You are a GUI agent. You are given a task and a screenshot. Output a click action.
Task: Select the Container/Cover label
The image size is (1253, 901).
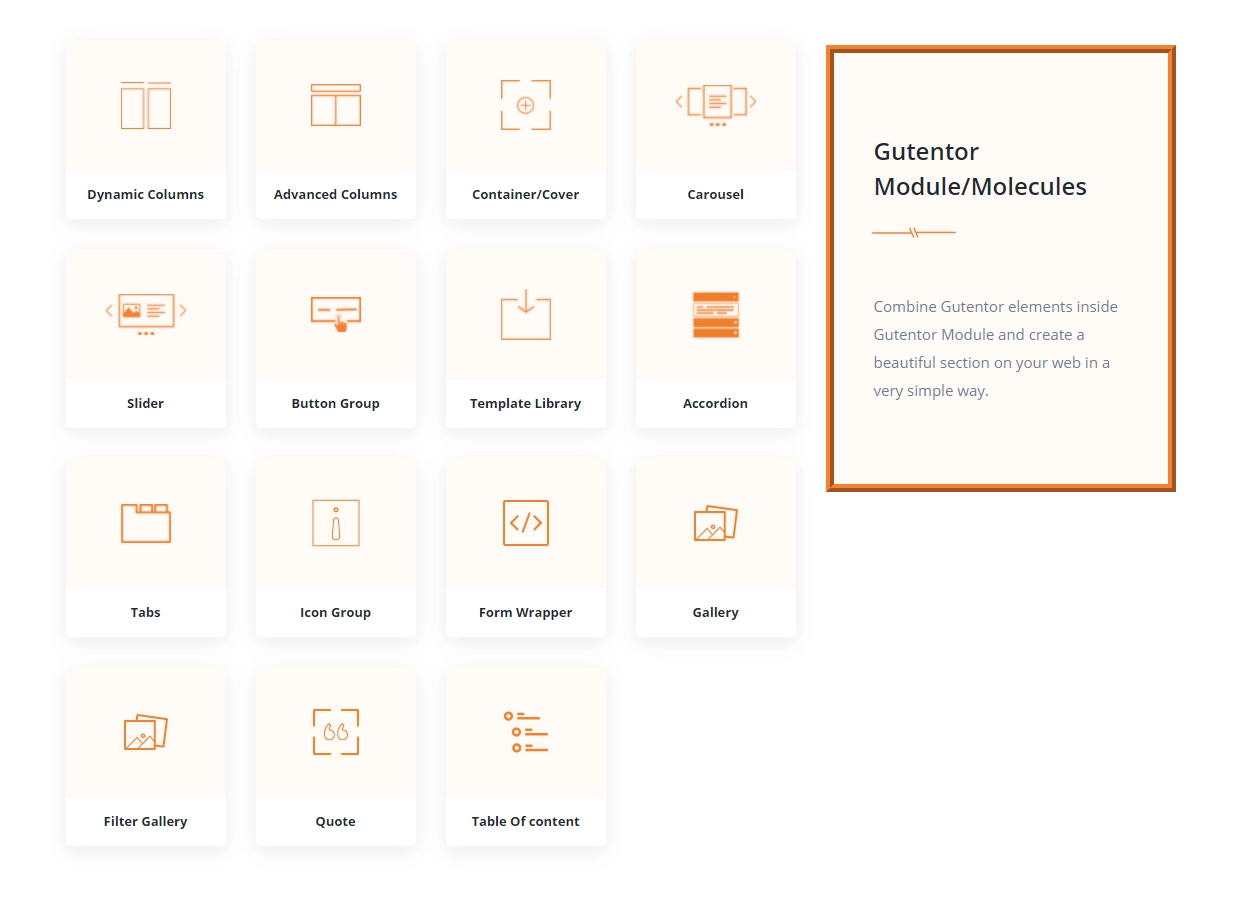(526, 195)
